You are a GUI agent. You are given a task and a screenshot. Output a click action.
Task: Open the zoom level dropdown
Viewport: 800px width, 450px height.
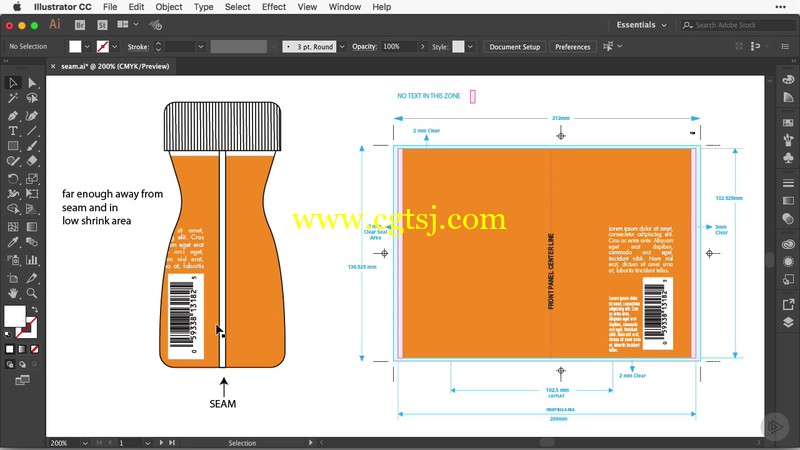point(85,443)
